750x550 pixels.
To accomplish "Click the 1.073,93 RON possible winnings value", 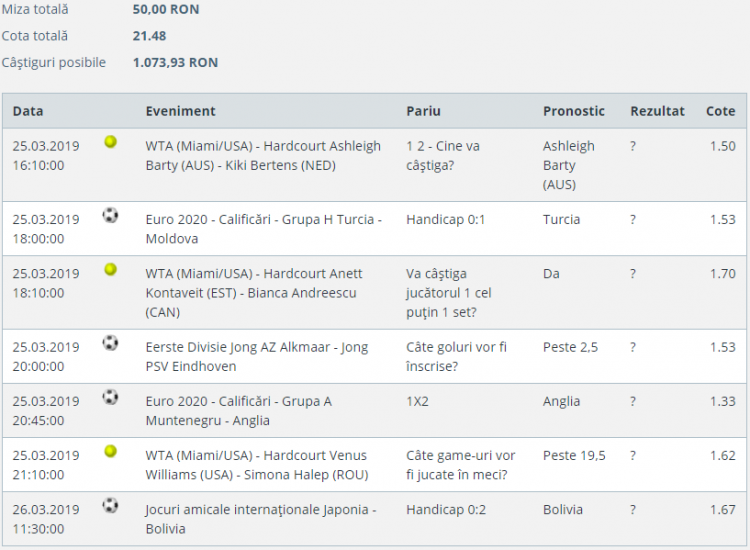I will tap(175, 62).
